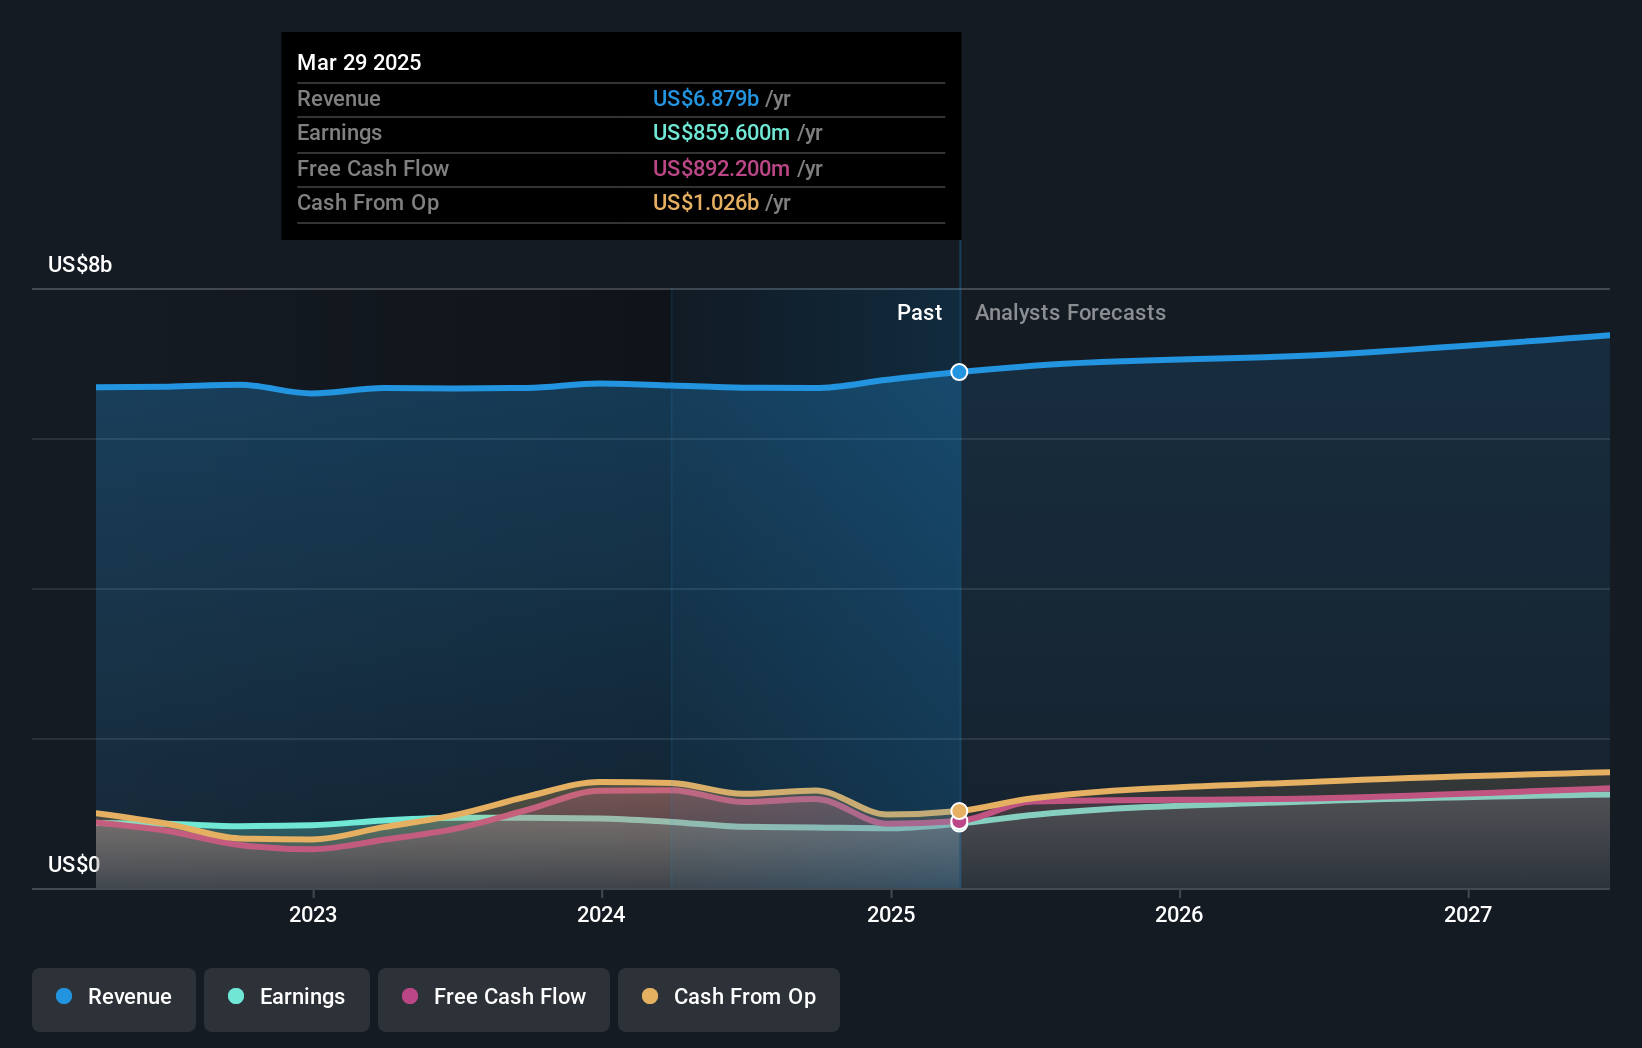Click the Analysts Forecasts label
This screenshot has height=1048, width=1642.
click(x=1070, y=312)
